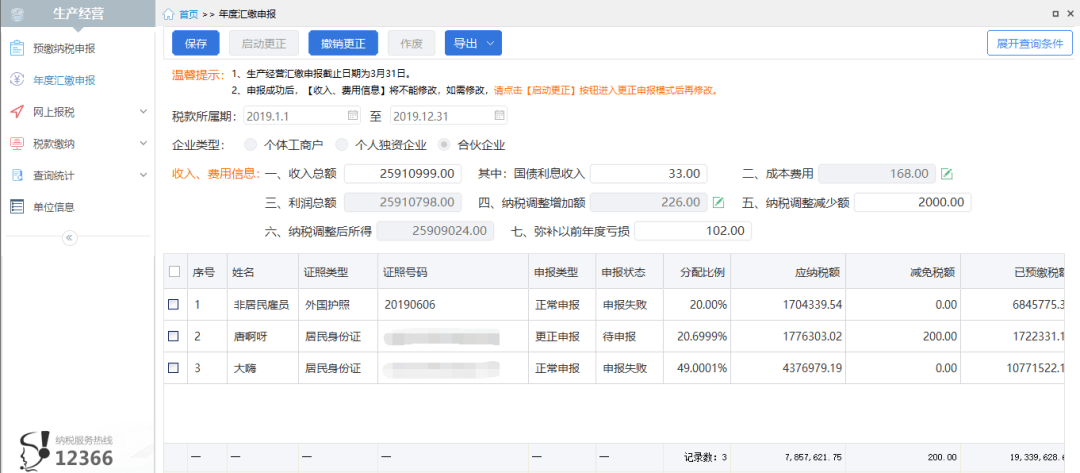
Task: Click the 保存 button
Action: tap(196, 43)
